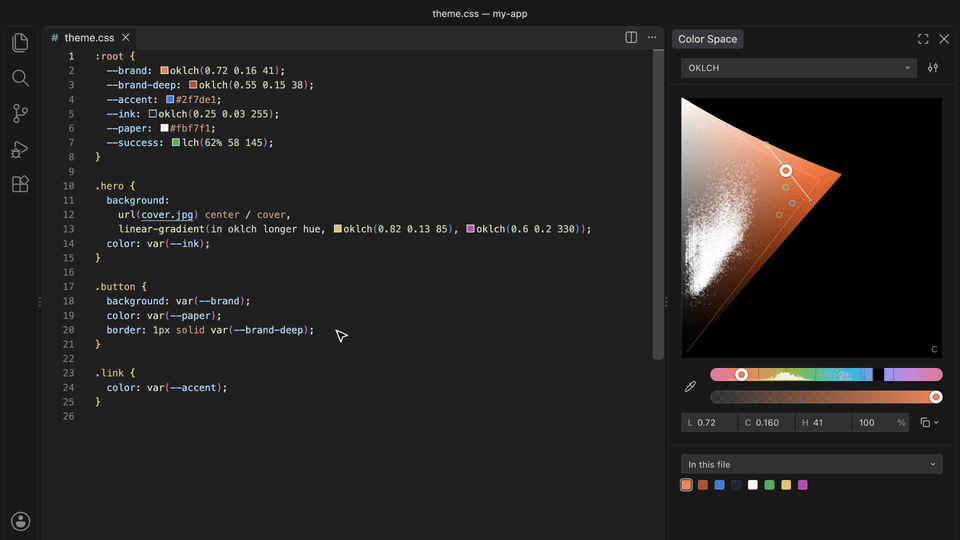
Task: Click line number 13 in gutter
Action: coord(69,229)
